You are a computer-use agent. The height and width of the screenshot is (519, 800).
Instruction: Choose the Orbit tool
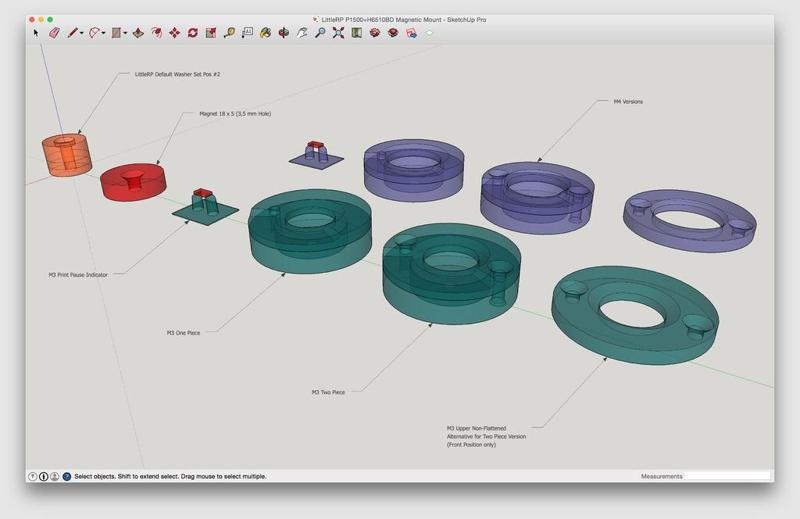[x=284, y=33]
